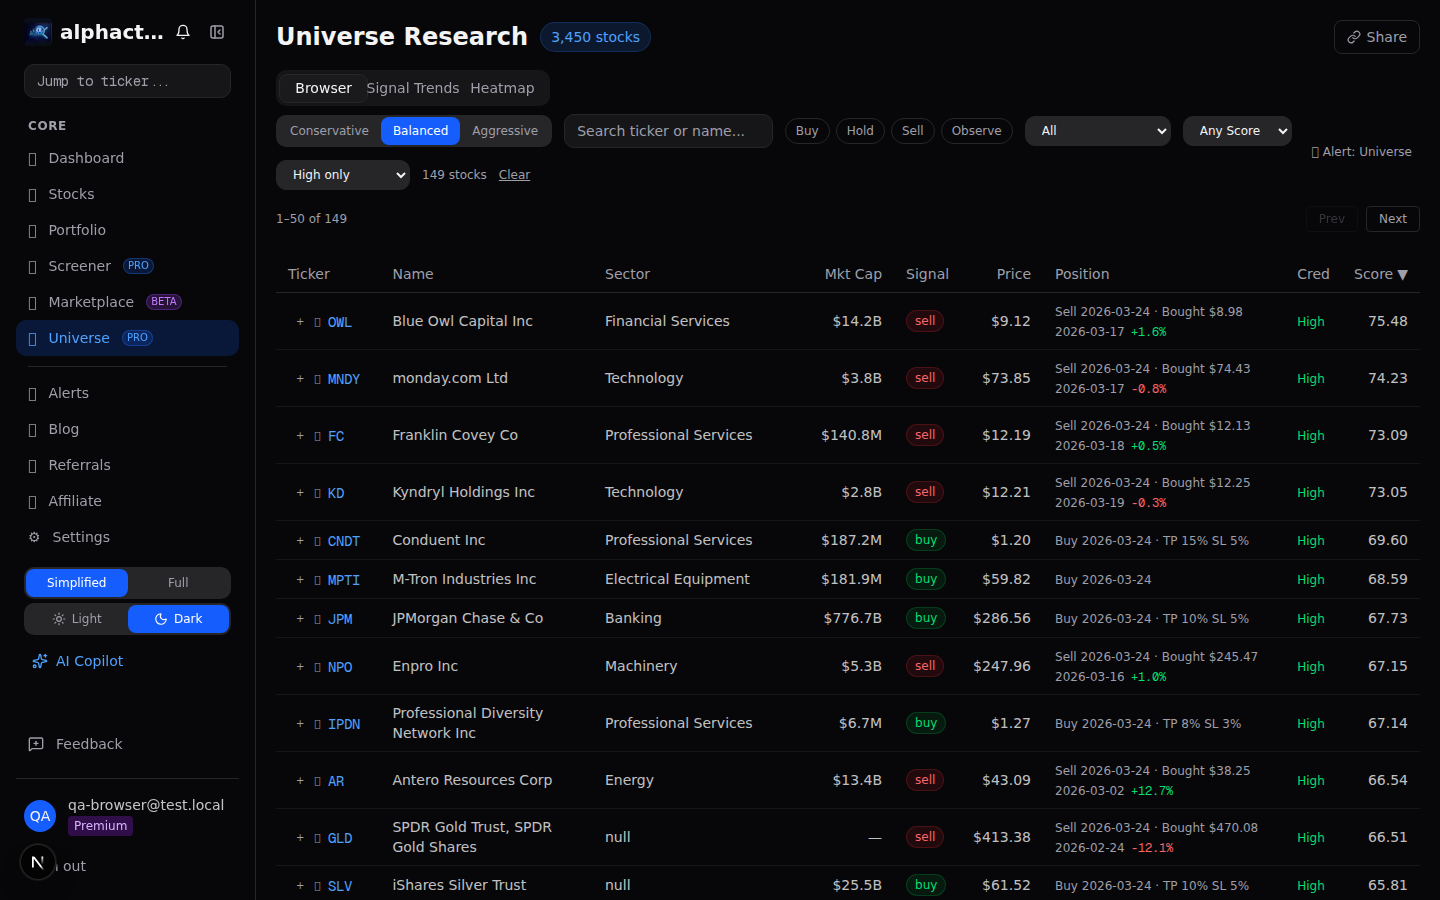The height and width of the screenshot is (900, 1440).
Task: Switch from Simplified to Full view
Action: (x=178, y=582)
